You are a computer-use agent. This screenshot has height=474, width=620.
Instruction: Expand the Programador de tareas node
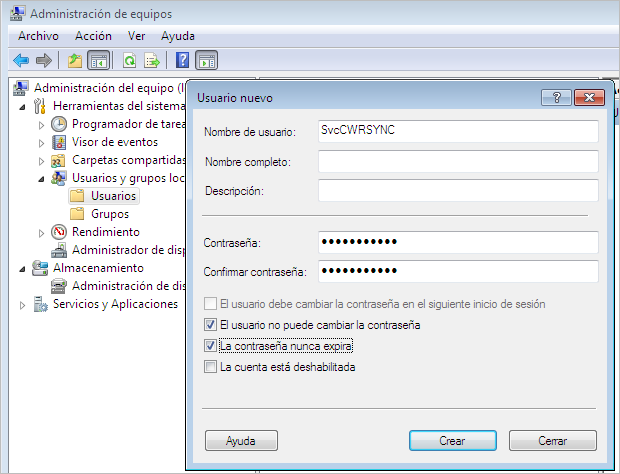coord(41,124)
